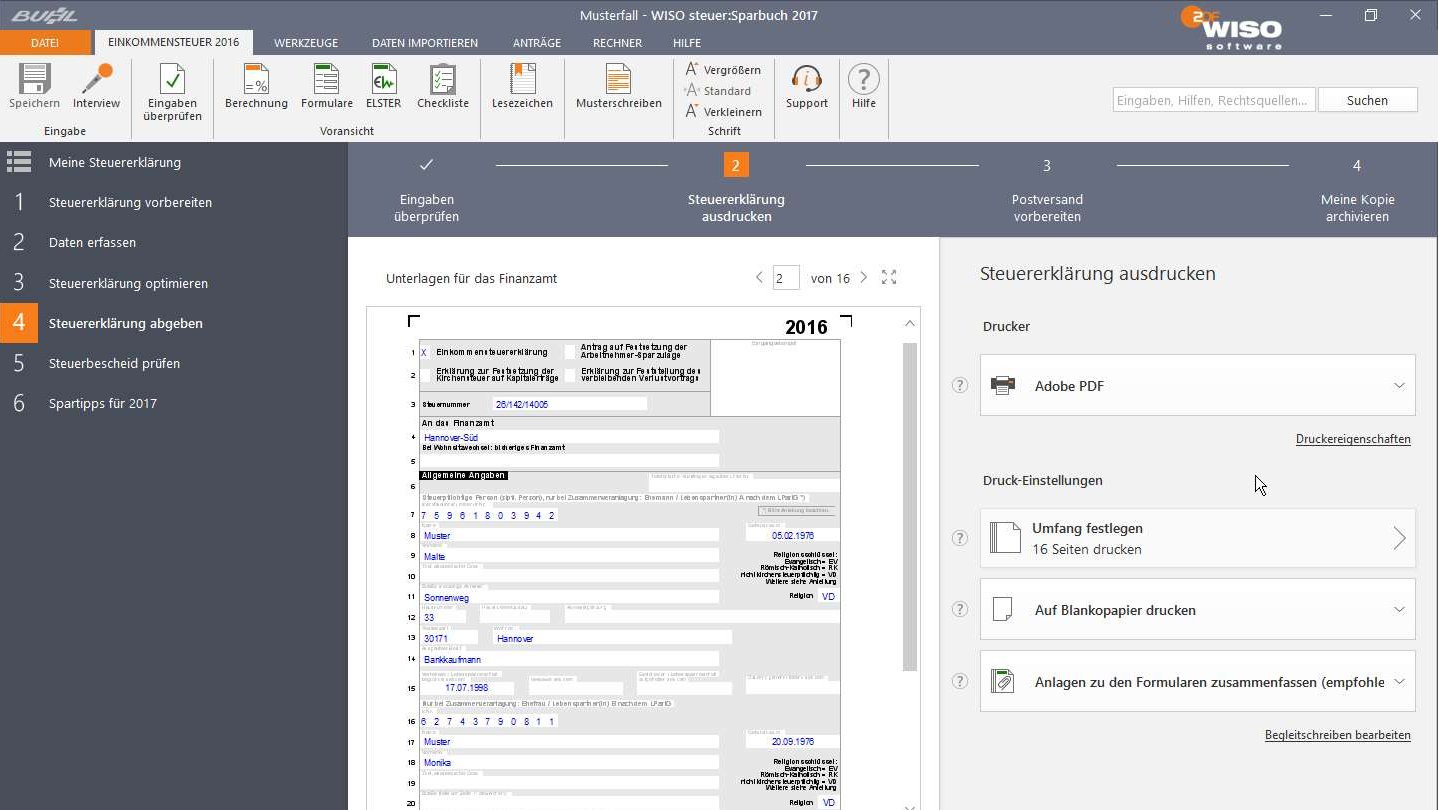Viewport: 1438px width, 810px height.
Task: Go to next preview page
Action: click(863, 278)
